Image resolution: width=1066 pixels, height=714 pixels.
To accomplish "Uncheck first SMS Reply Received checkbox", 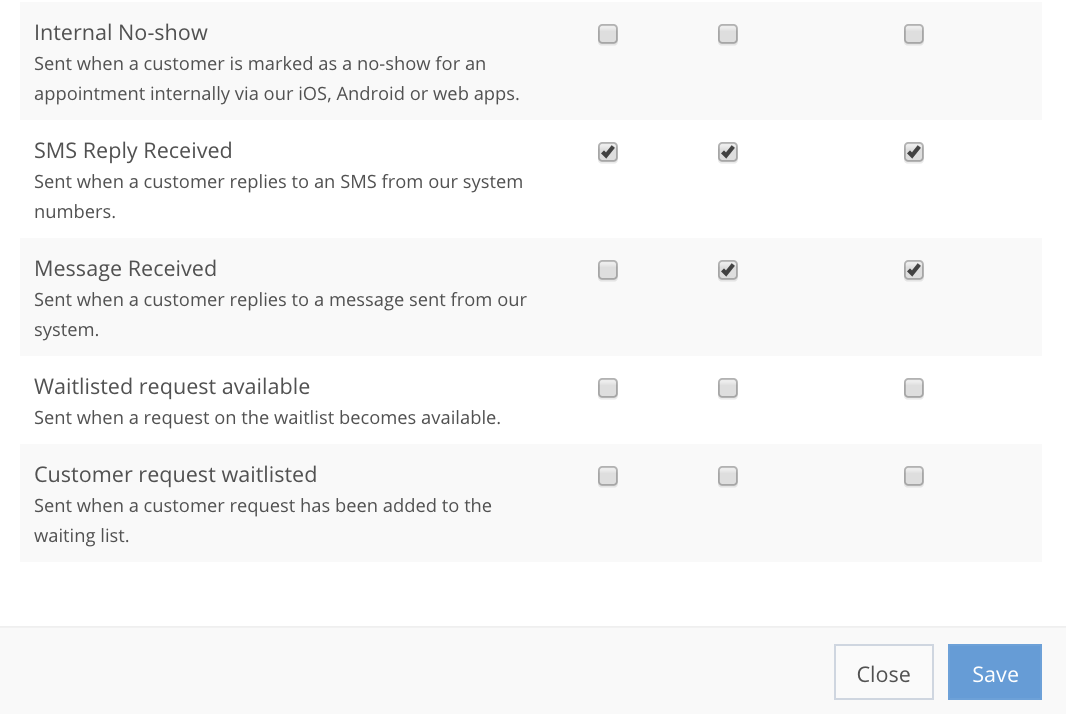I will tap(608, 152).
